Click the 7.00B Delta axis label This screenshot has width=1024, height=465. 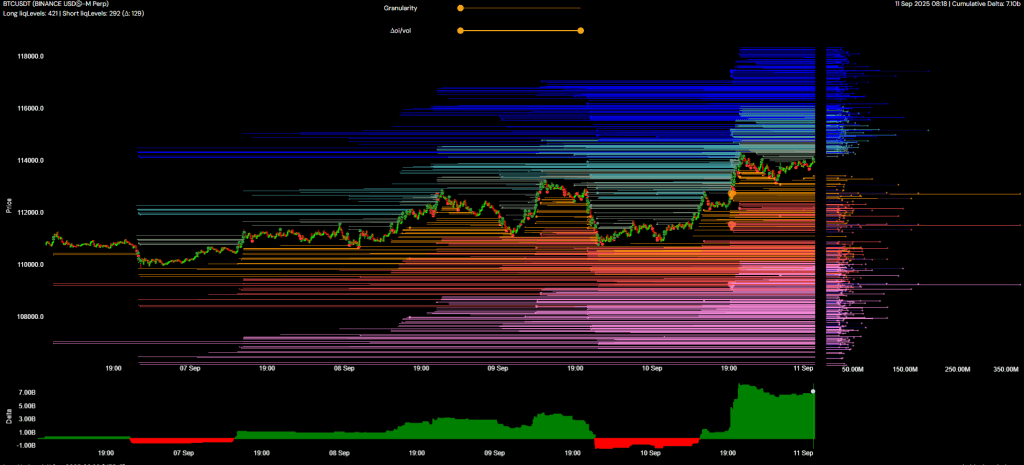tap(25, 394)
